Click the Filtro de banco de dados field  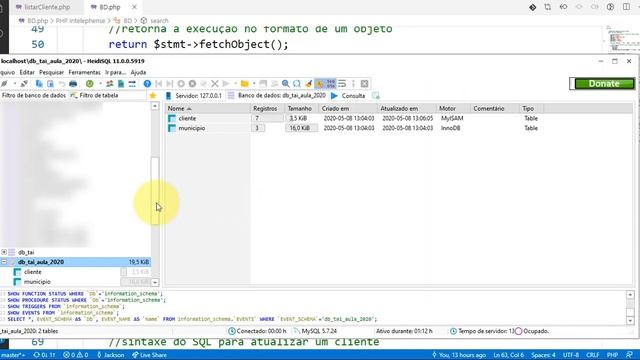pos(34,96)
